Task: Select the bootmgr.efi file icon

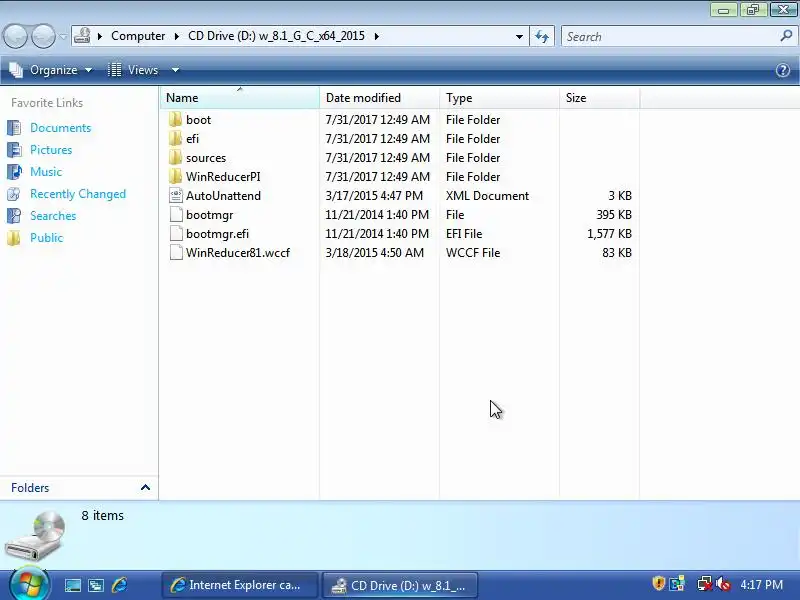Action: click(176, 234)
